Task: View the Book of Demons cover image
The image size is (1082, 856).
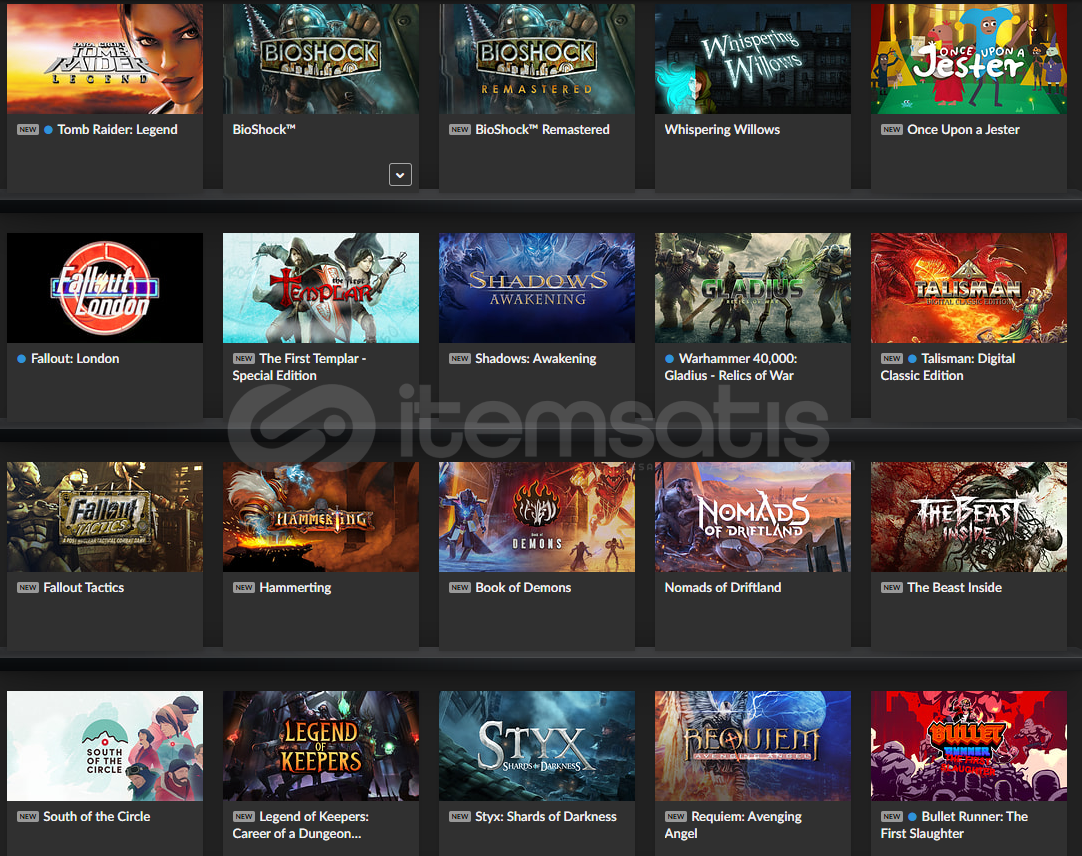Action: pos(537,517)
